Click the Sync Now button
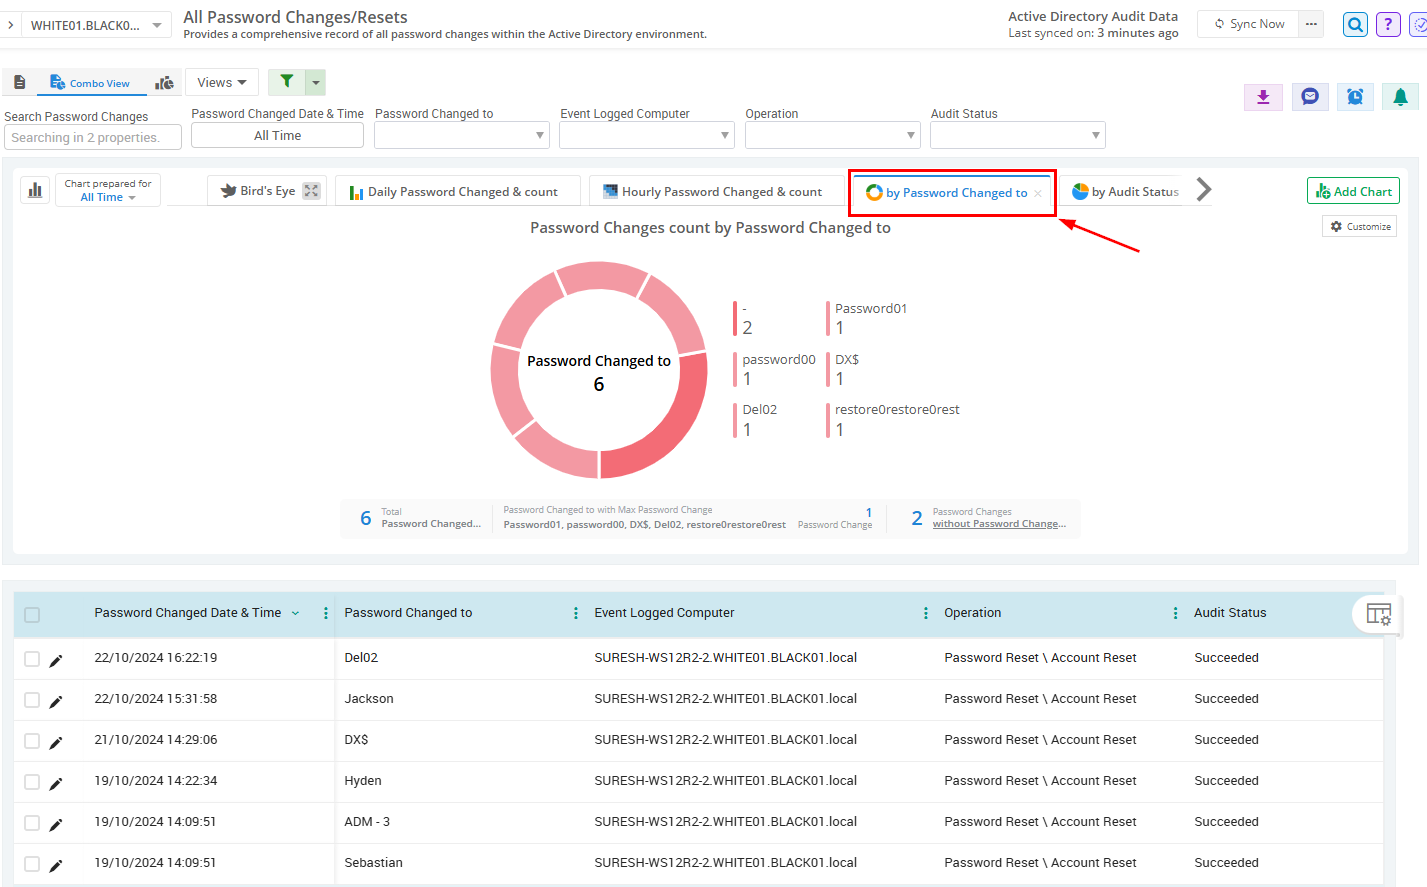Image resolution: width=1427 pixels, height=887 pixels. coord(1249,24)
